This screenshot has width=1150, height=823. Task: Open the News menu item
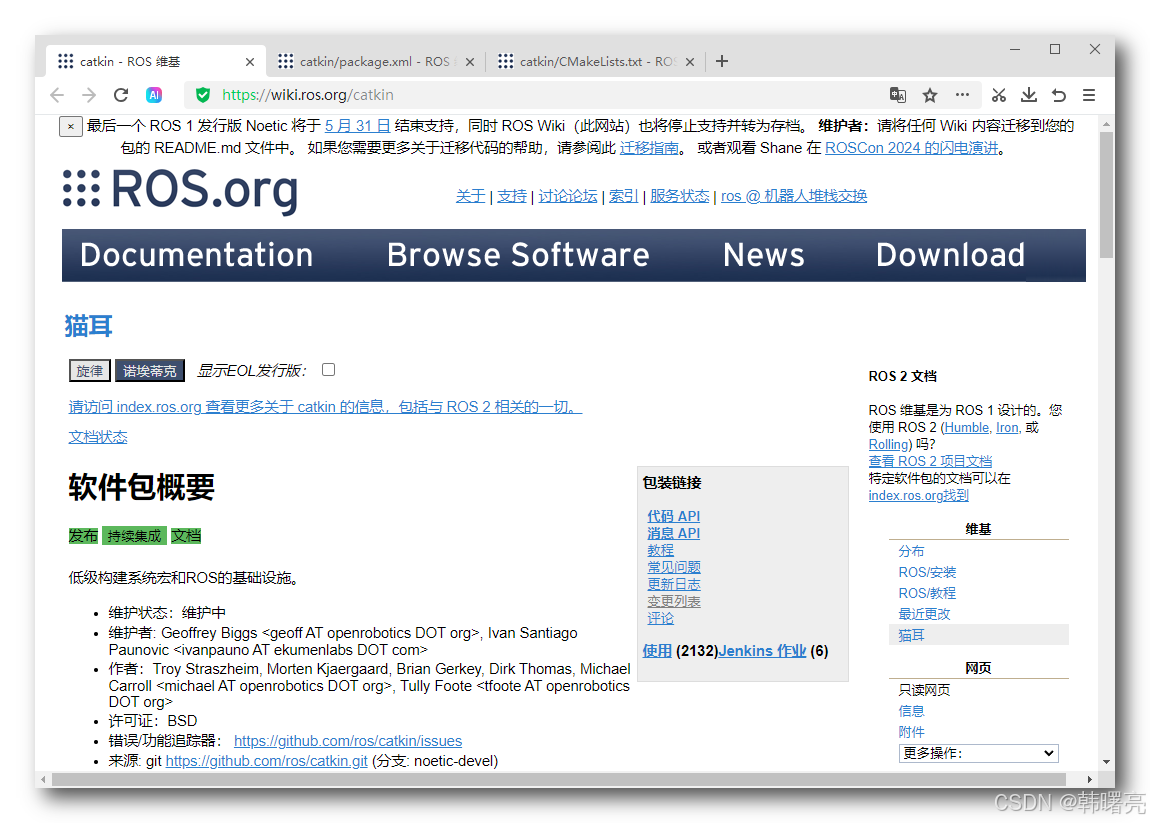(763, 255)
